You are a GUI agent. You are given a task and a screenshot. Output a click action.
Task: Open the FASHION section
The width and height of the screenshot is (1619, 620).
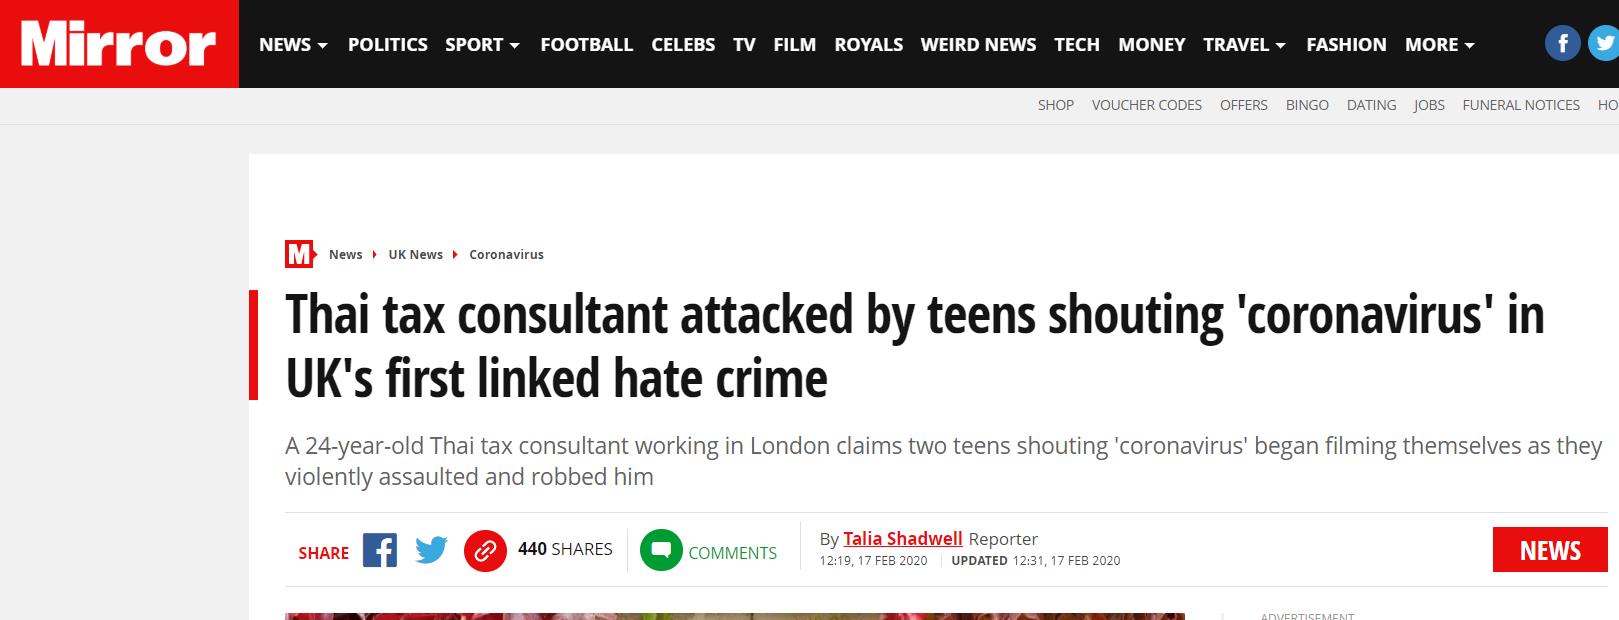tap(1346, 44)
